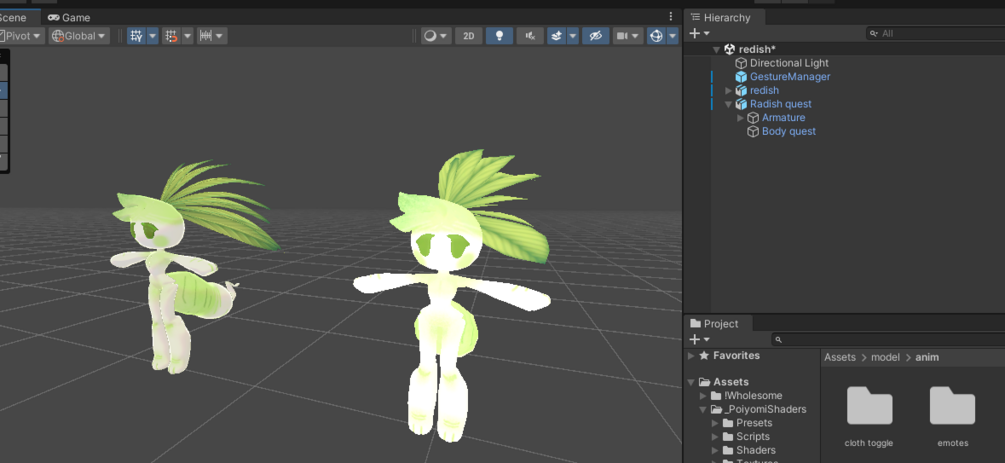Collapse the Assets folder arrow
This screenshot has width=1005, height=463.
tap(691, 382)
